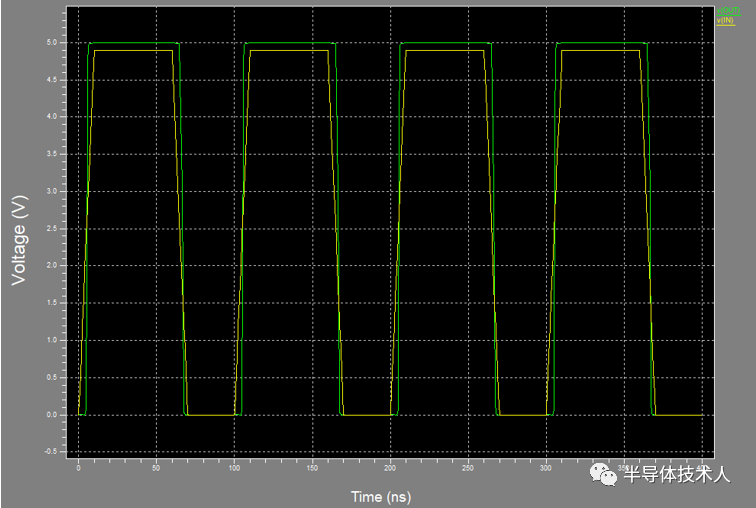Image resolution: width=756 pixels, height=508 pixels.
Task: Click the 1.5 voltage tick label
Action: (52, 303)
